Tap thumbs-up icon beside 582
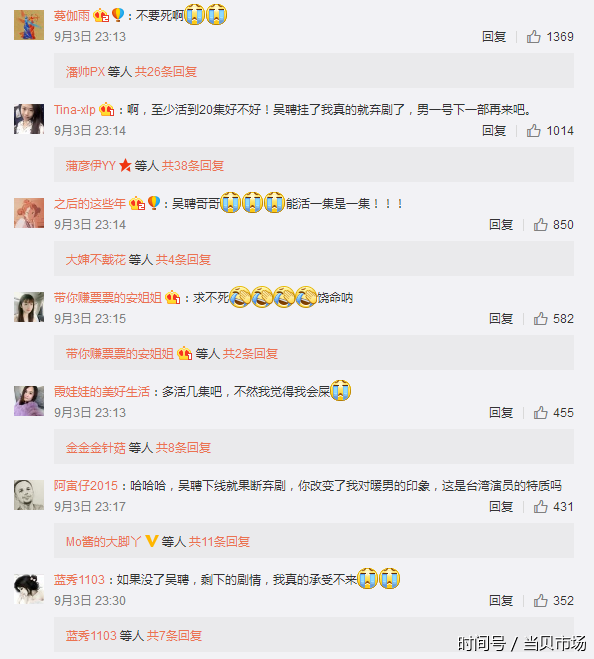This screenshot has height=659, width=594. click(x=541, y=319)
